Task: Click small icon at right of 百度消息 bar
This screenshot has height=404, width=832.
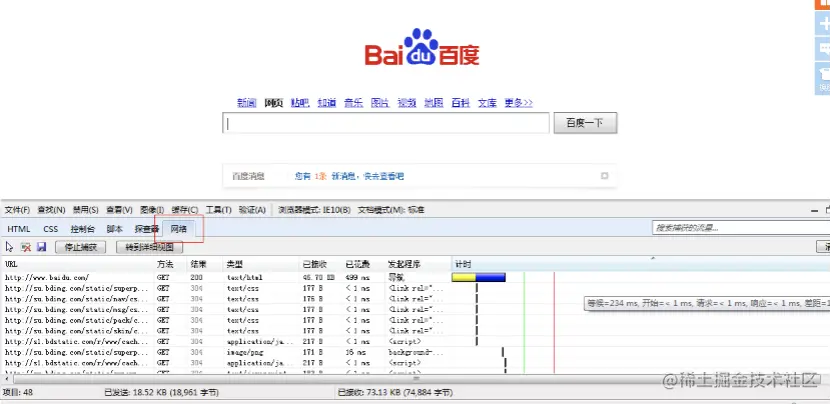Action: tap(604, 176)
